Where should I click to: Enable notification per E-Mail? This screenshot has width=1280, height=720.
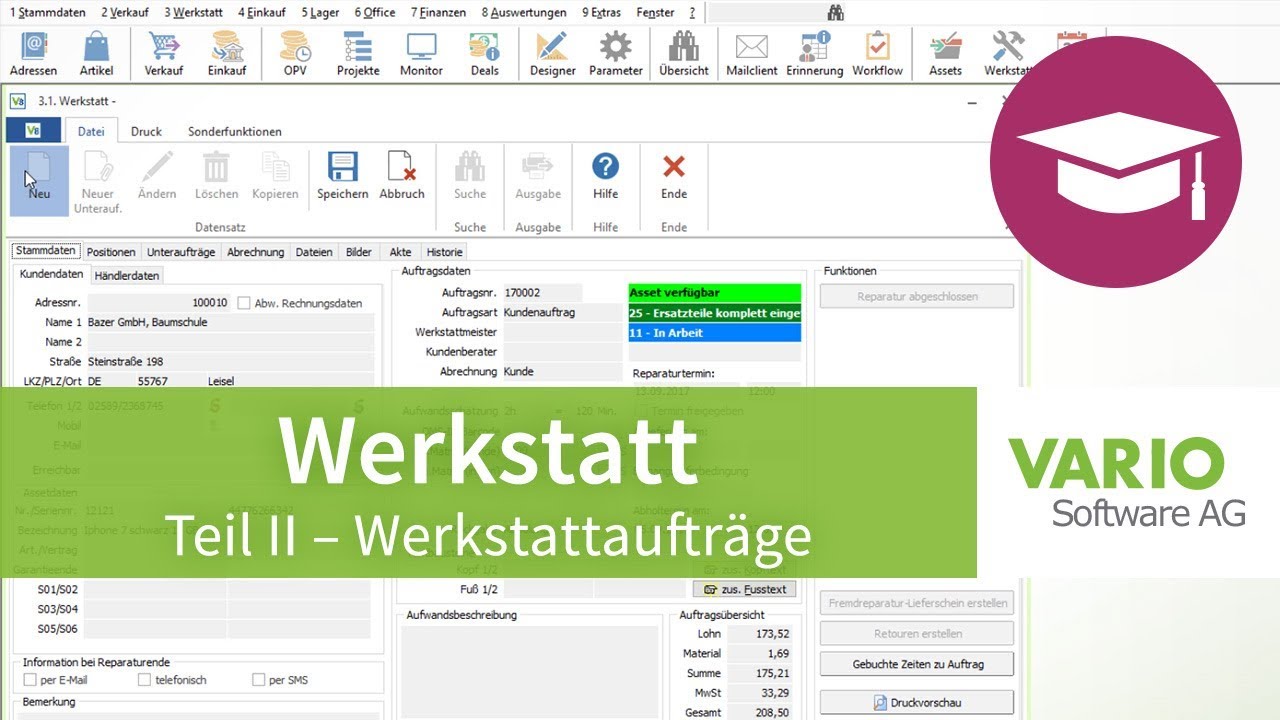pyautogui.click(x=30, y=680)
